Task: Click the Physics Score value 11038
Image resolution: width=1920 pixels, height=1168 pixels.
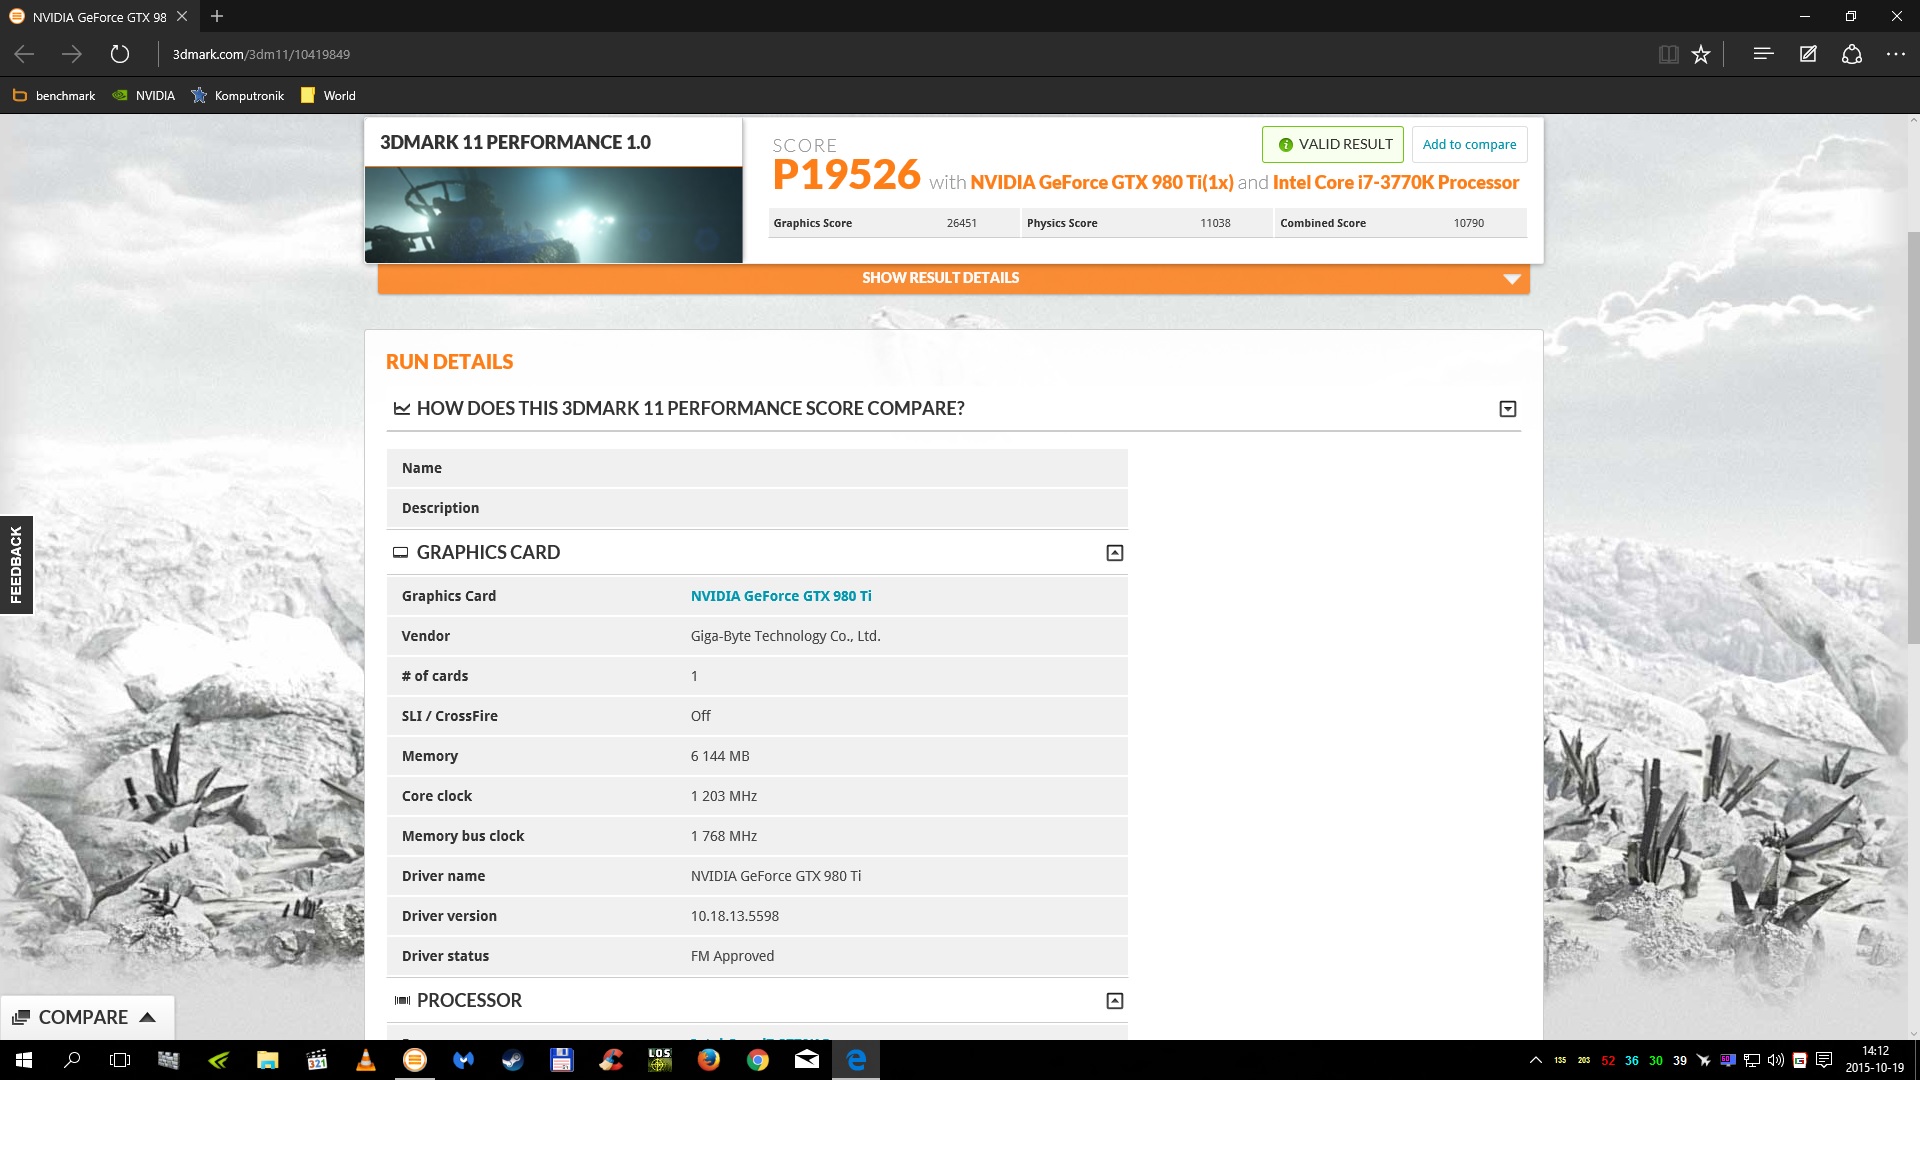Action: point(1214,223)
